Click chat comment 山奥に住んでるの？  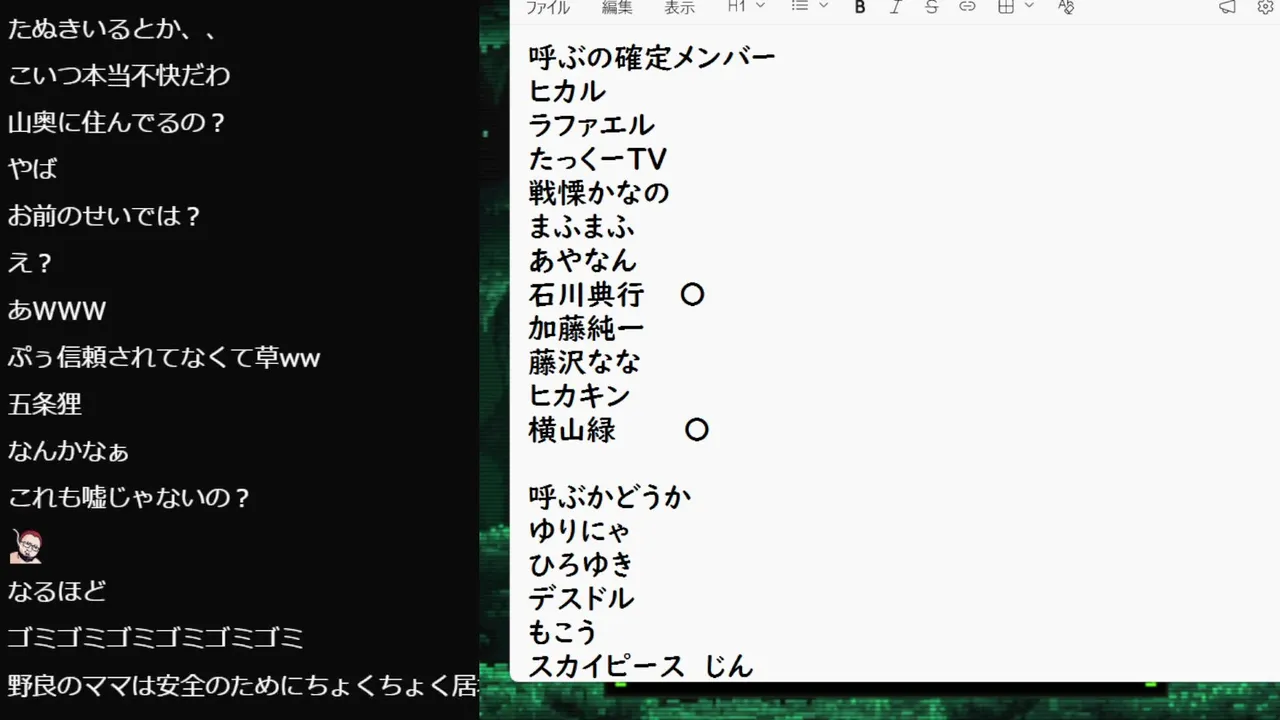(118, 123)
